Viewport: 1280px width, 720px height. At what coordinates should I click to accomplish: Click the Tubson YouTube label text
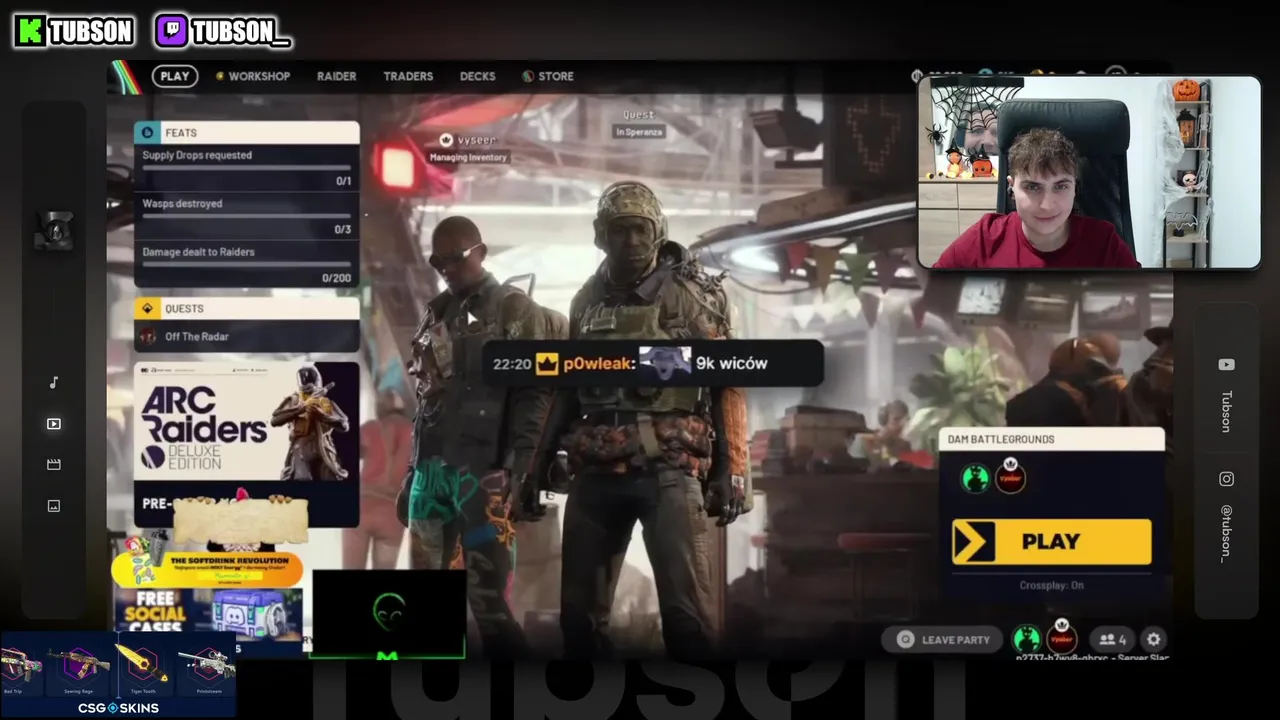[1226, 411]
